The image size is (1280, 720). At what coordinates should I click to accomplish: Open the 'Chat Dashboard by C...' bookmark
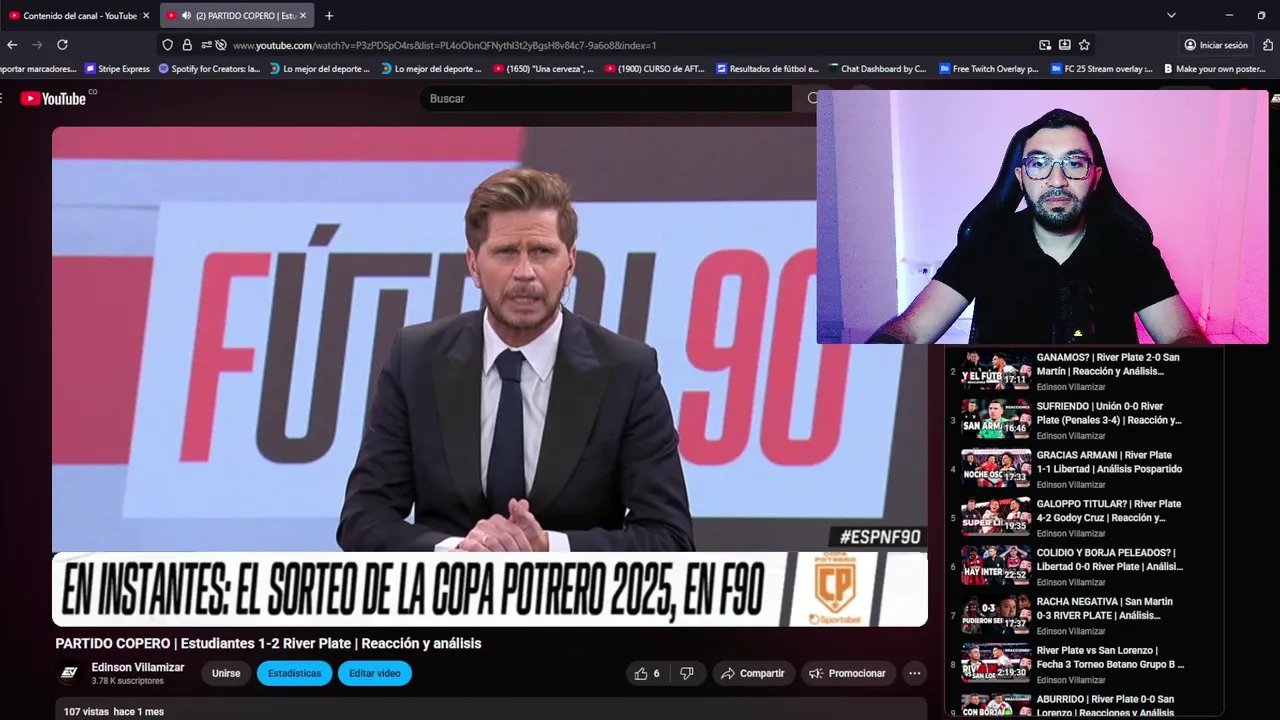[877, 69]
